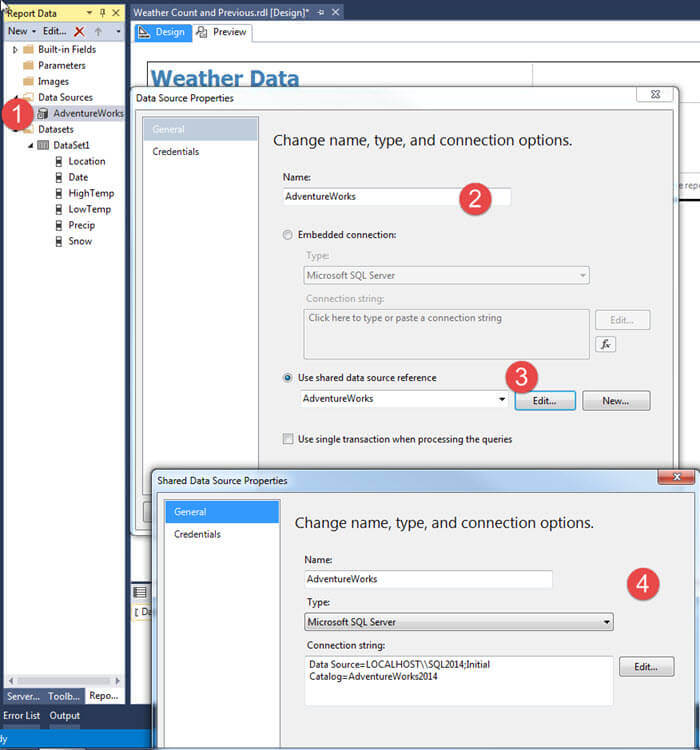Open the Report Data toolbar overflow arrow
This screenshot has height=750, width=700.
pos(118,32)
